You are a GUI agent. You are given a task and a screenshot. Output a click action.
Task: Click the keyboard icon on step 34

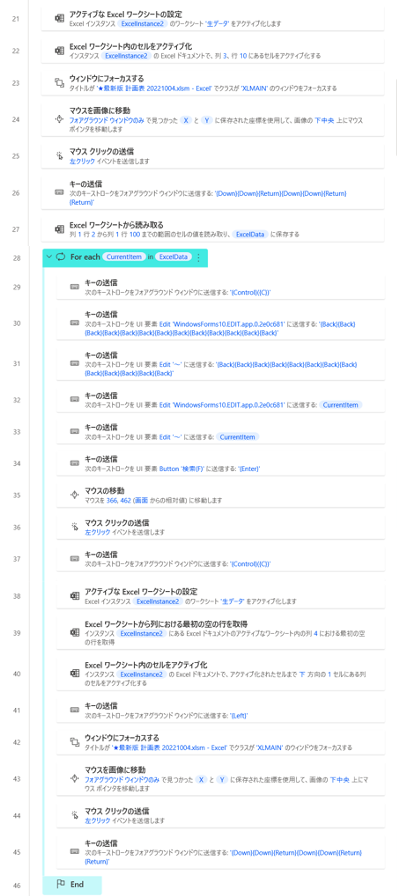pos(74,463)
